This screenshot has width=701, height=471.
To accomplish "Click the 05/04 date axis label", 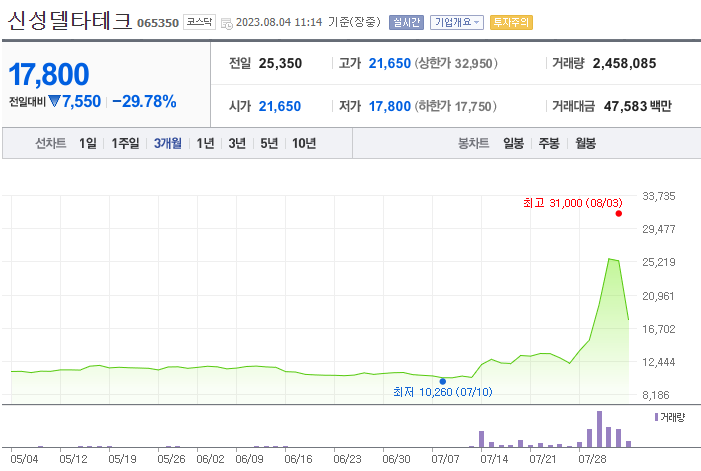I will pos(24,459).
